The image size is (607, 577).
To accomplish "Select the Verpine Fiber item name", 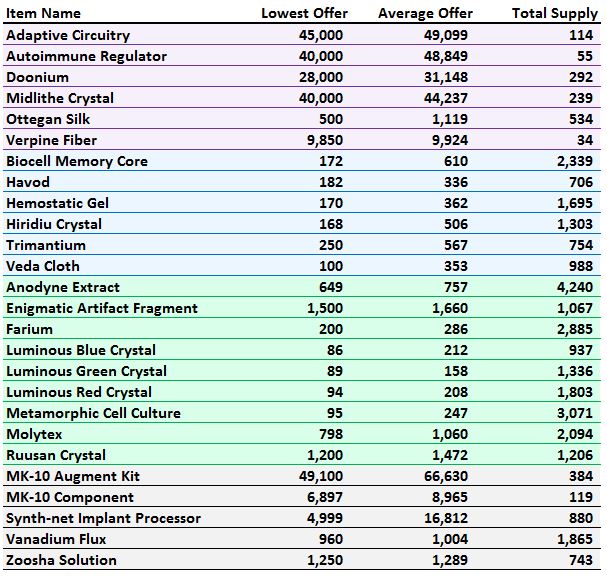I will pos(52,140).
